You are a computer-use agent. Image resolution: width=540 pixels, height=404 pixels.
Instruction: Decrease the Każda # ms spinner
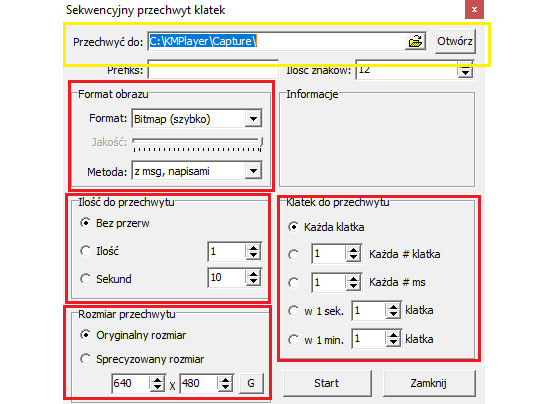click(x=353, y=287)
